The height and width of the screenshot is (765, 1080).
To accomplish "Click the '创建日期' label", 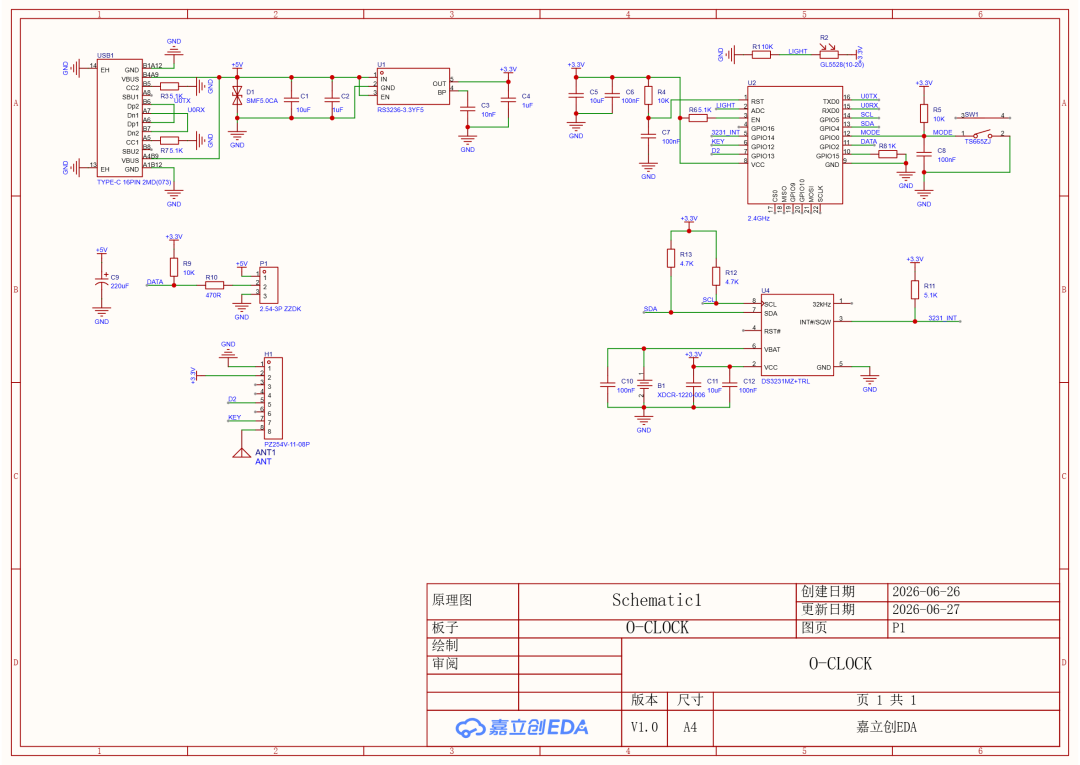I will [828, 591].
